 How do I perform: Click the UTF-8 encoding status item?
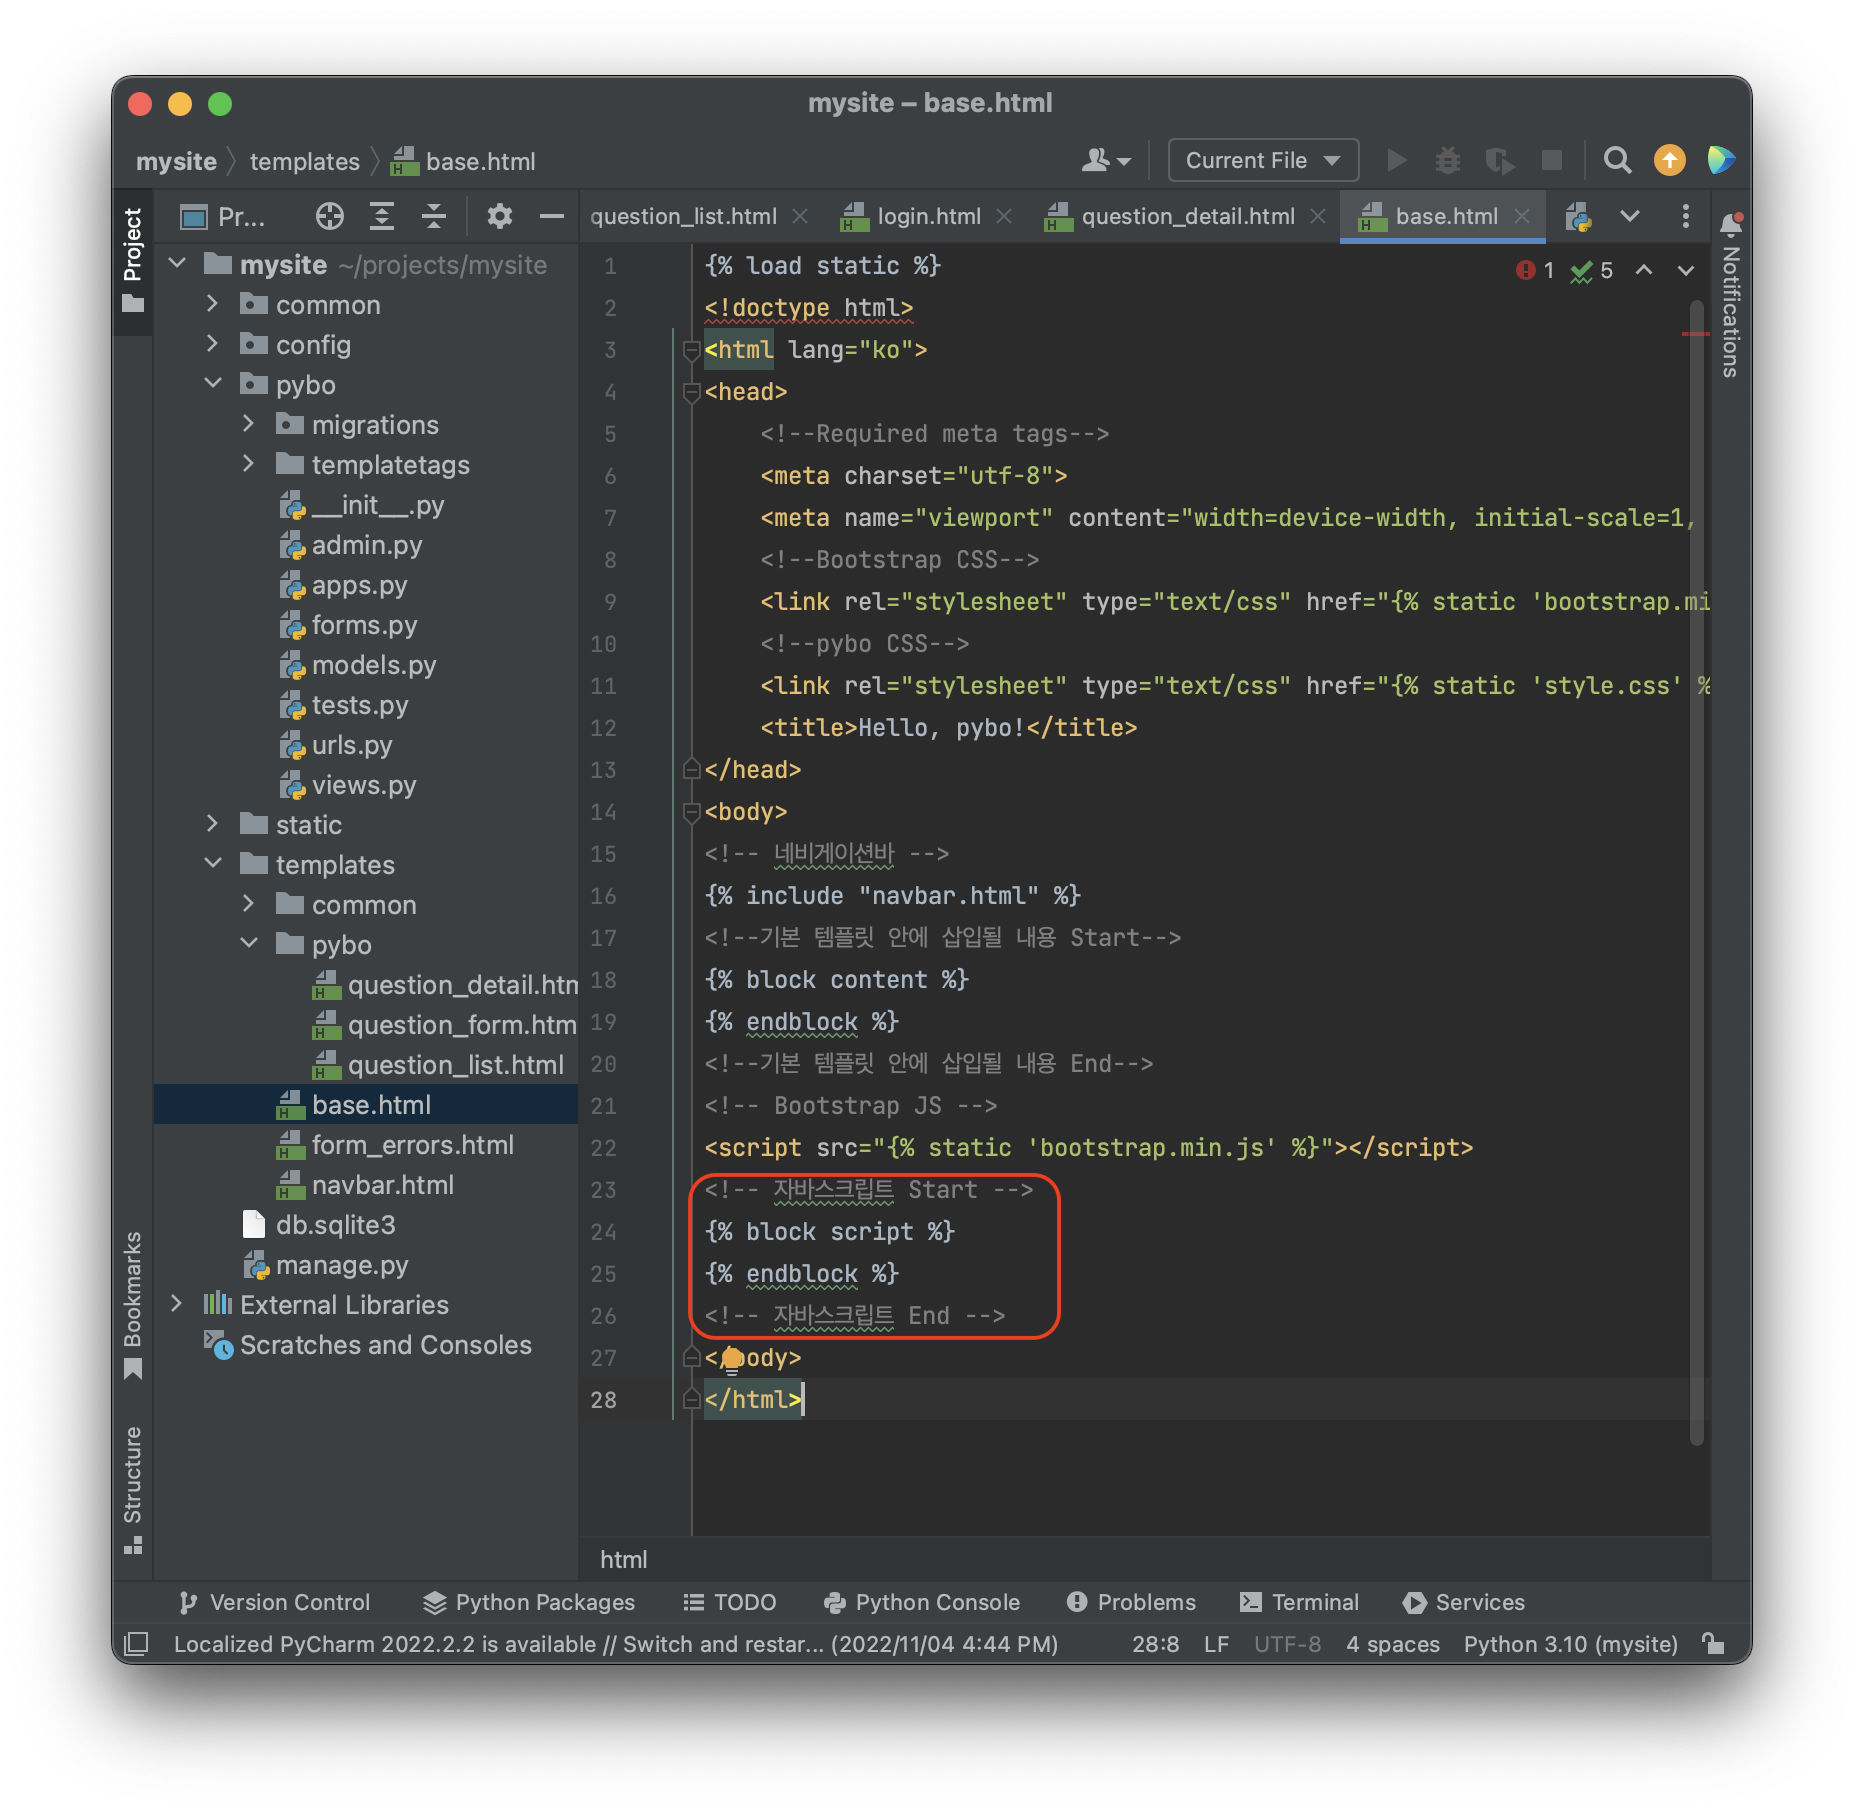pyautogui.click(x=1287, y=1644)
